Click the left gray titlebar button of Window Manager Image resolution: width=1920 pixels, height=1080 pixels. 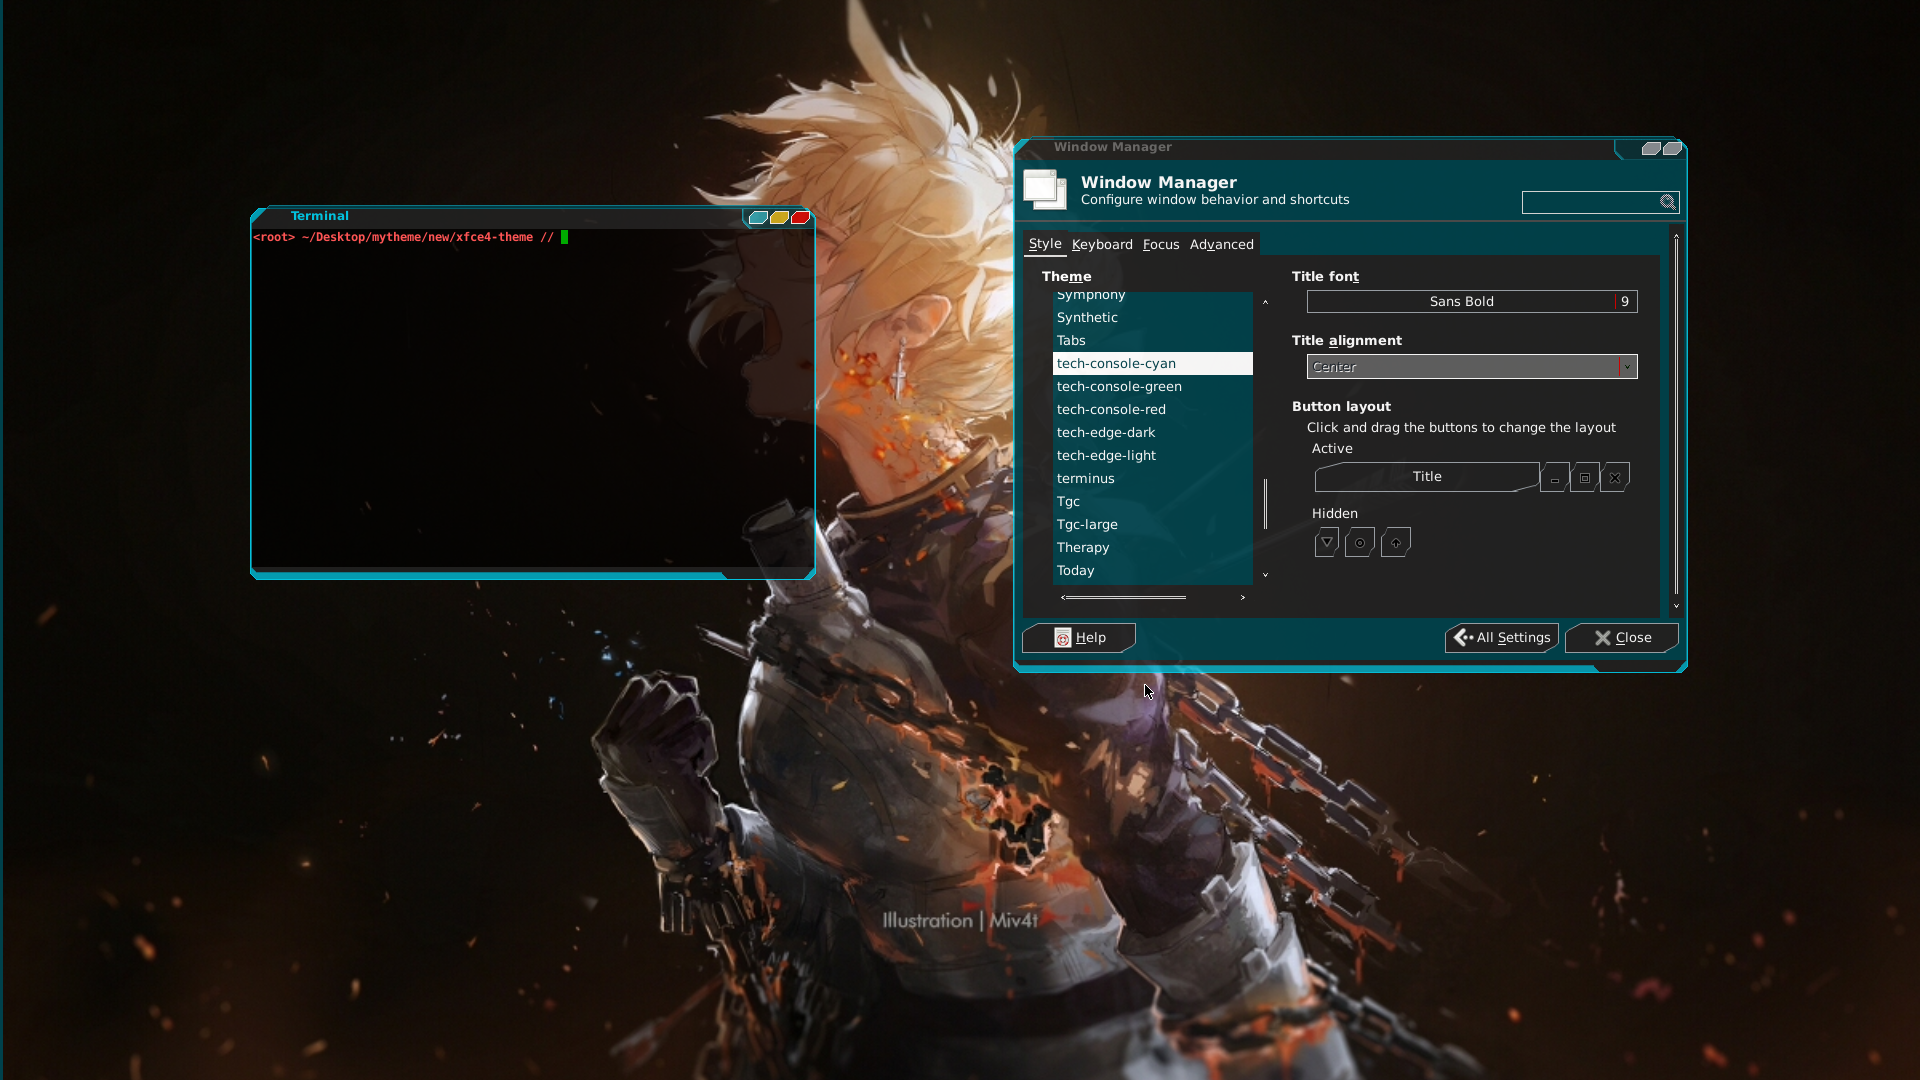[x=1651, y=149]
